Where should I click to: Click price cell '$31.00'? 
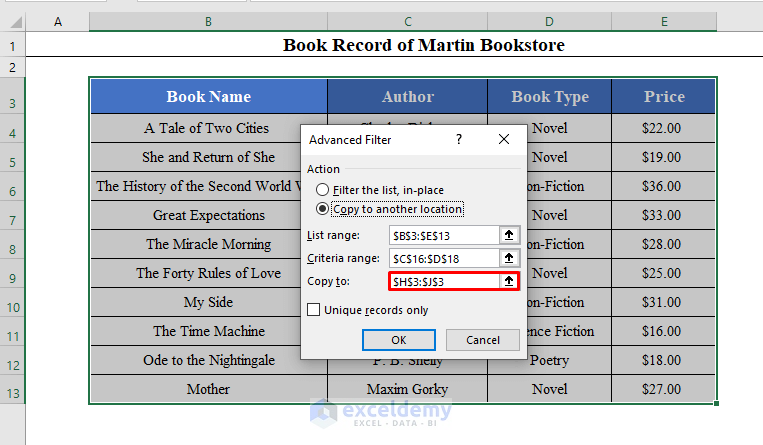(664, 302)
